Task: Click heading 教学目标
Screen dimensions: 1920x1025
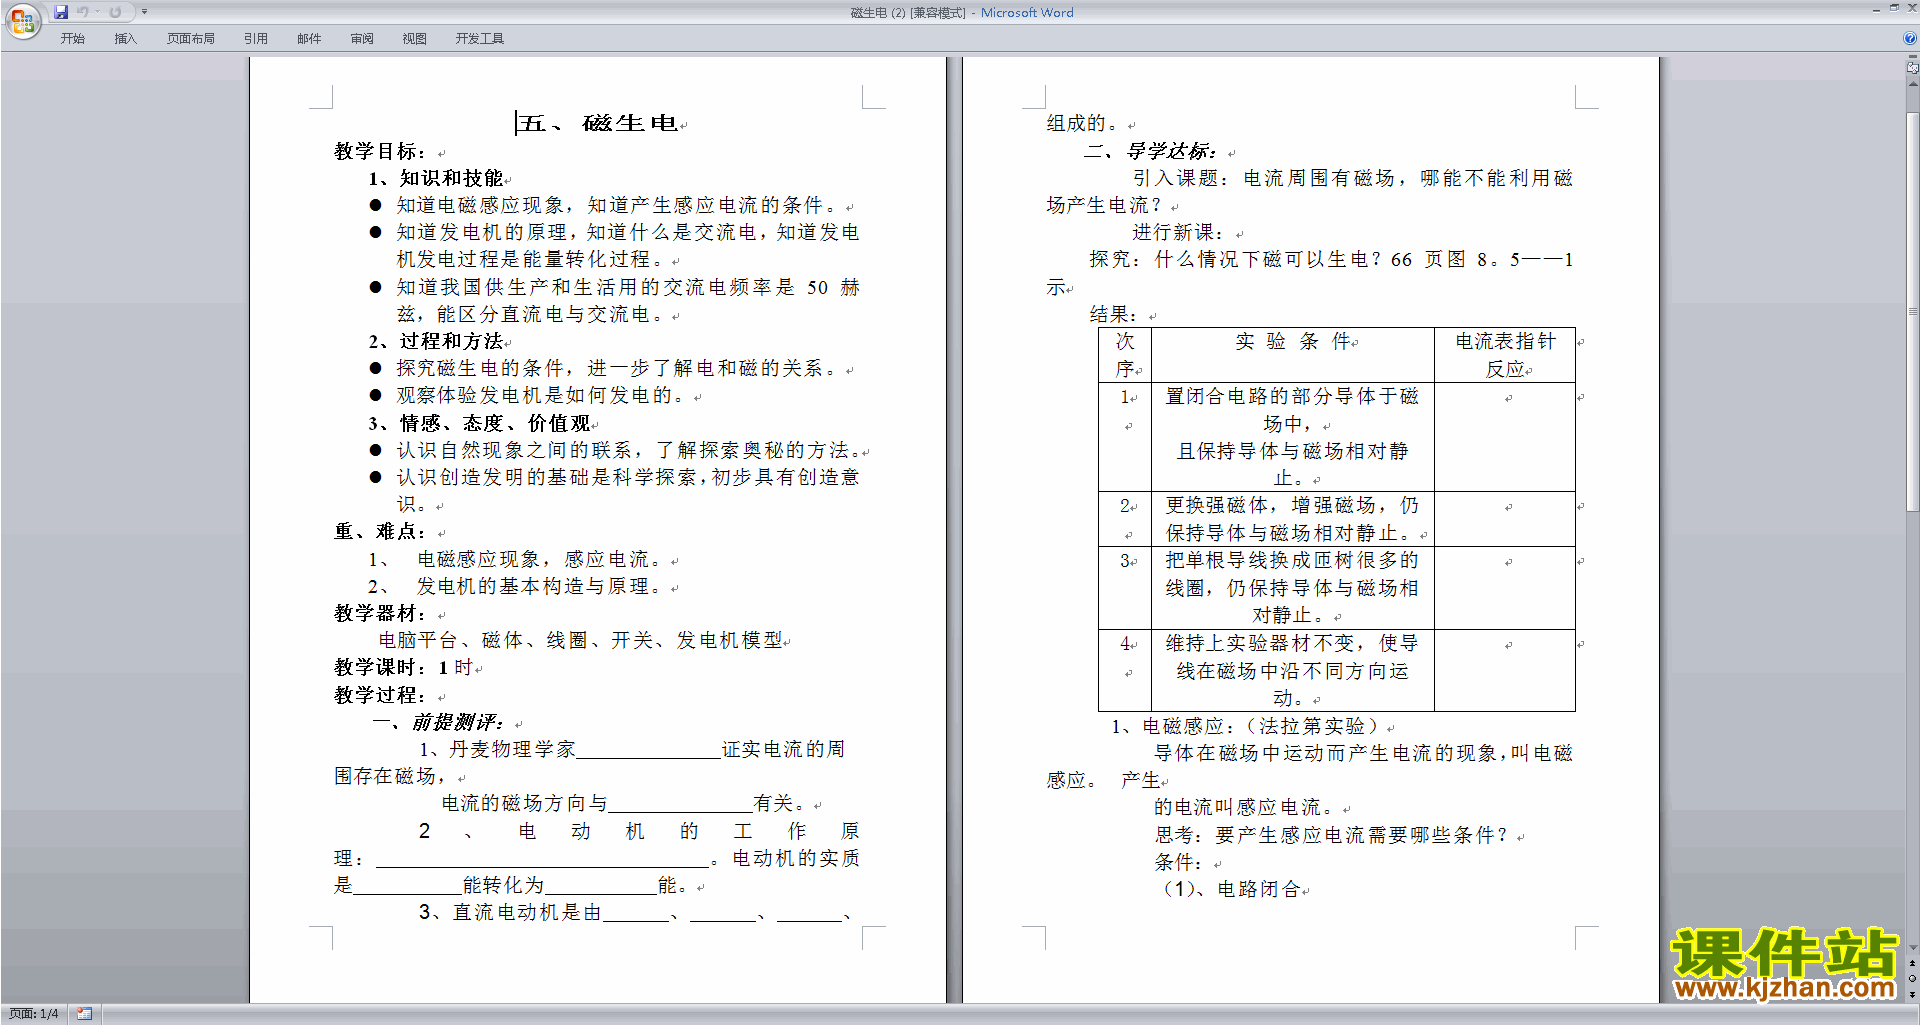Action: (x=380, y=151)
